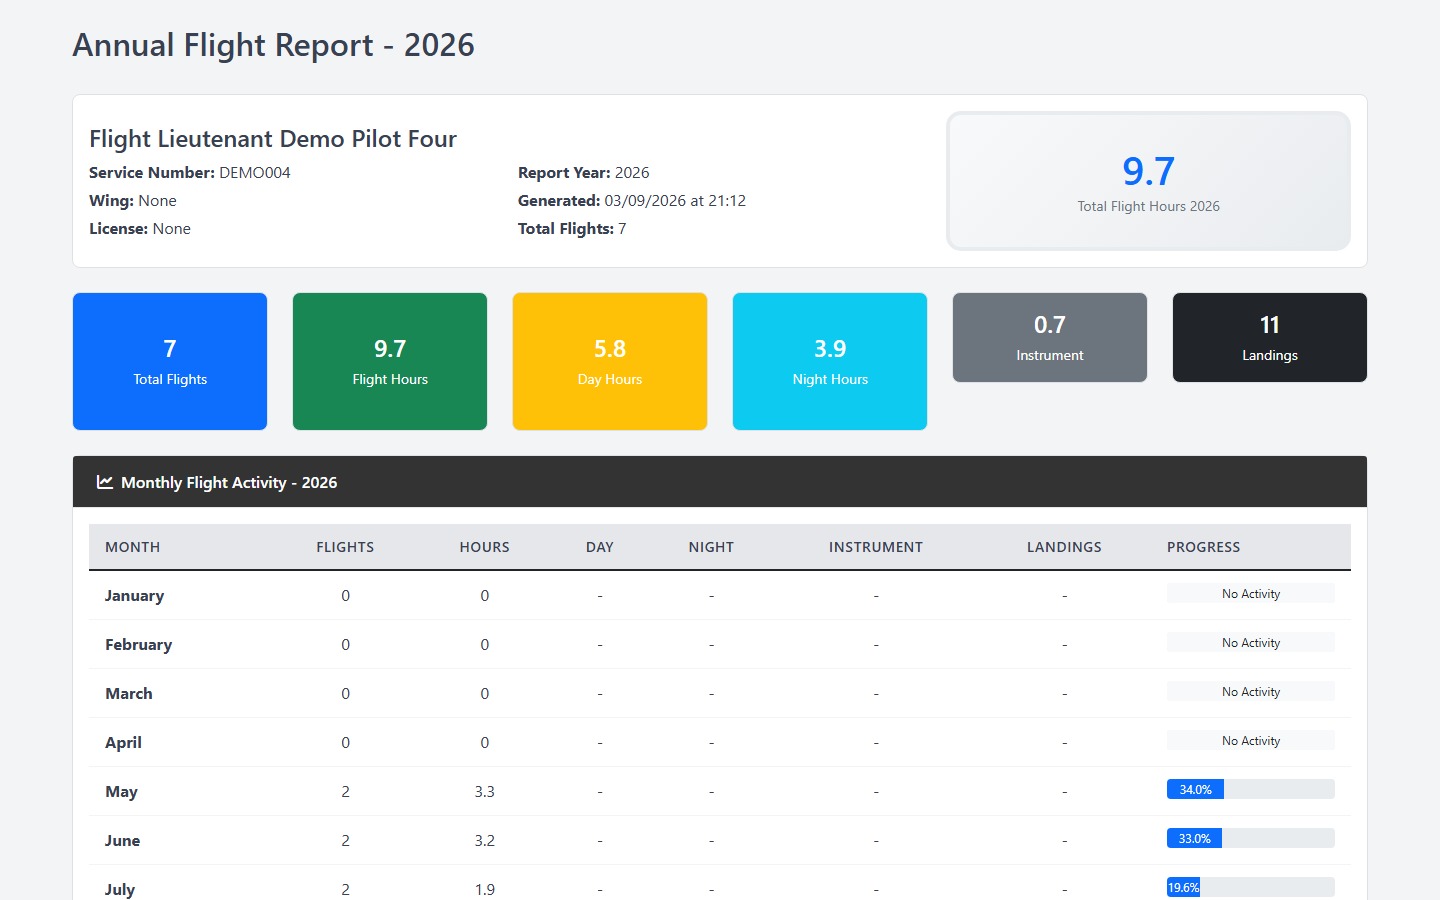Image resolution: width=1440 pixels, height=900 pixels.
Task: Click the NIGHT column header
Action: [x=711, y=547]
